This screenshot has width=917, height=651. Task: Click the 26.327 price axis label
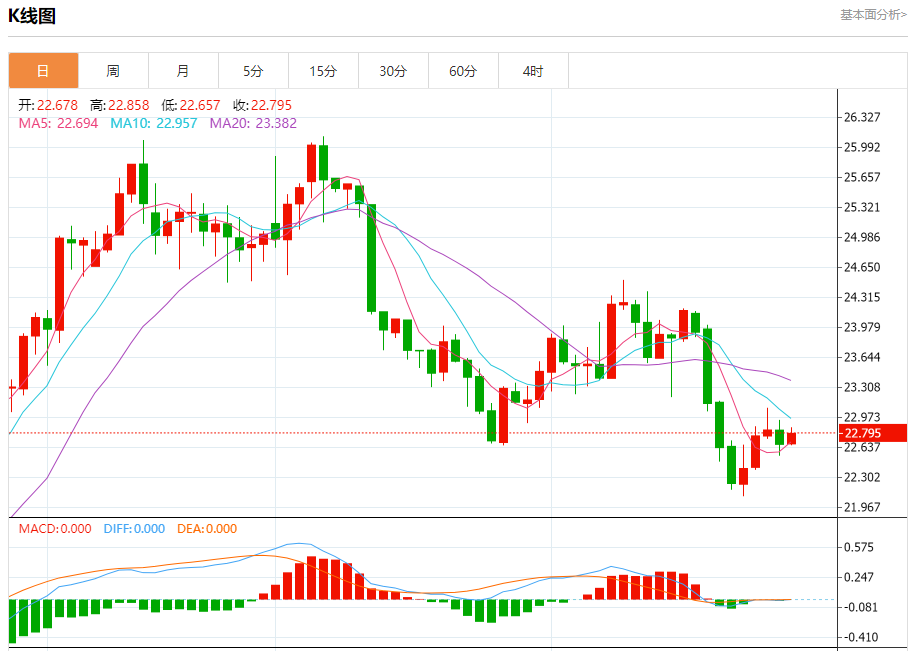(x=862, y=117)
